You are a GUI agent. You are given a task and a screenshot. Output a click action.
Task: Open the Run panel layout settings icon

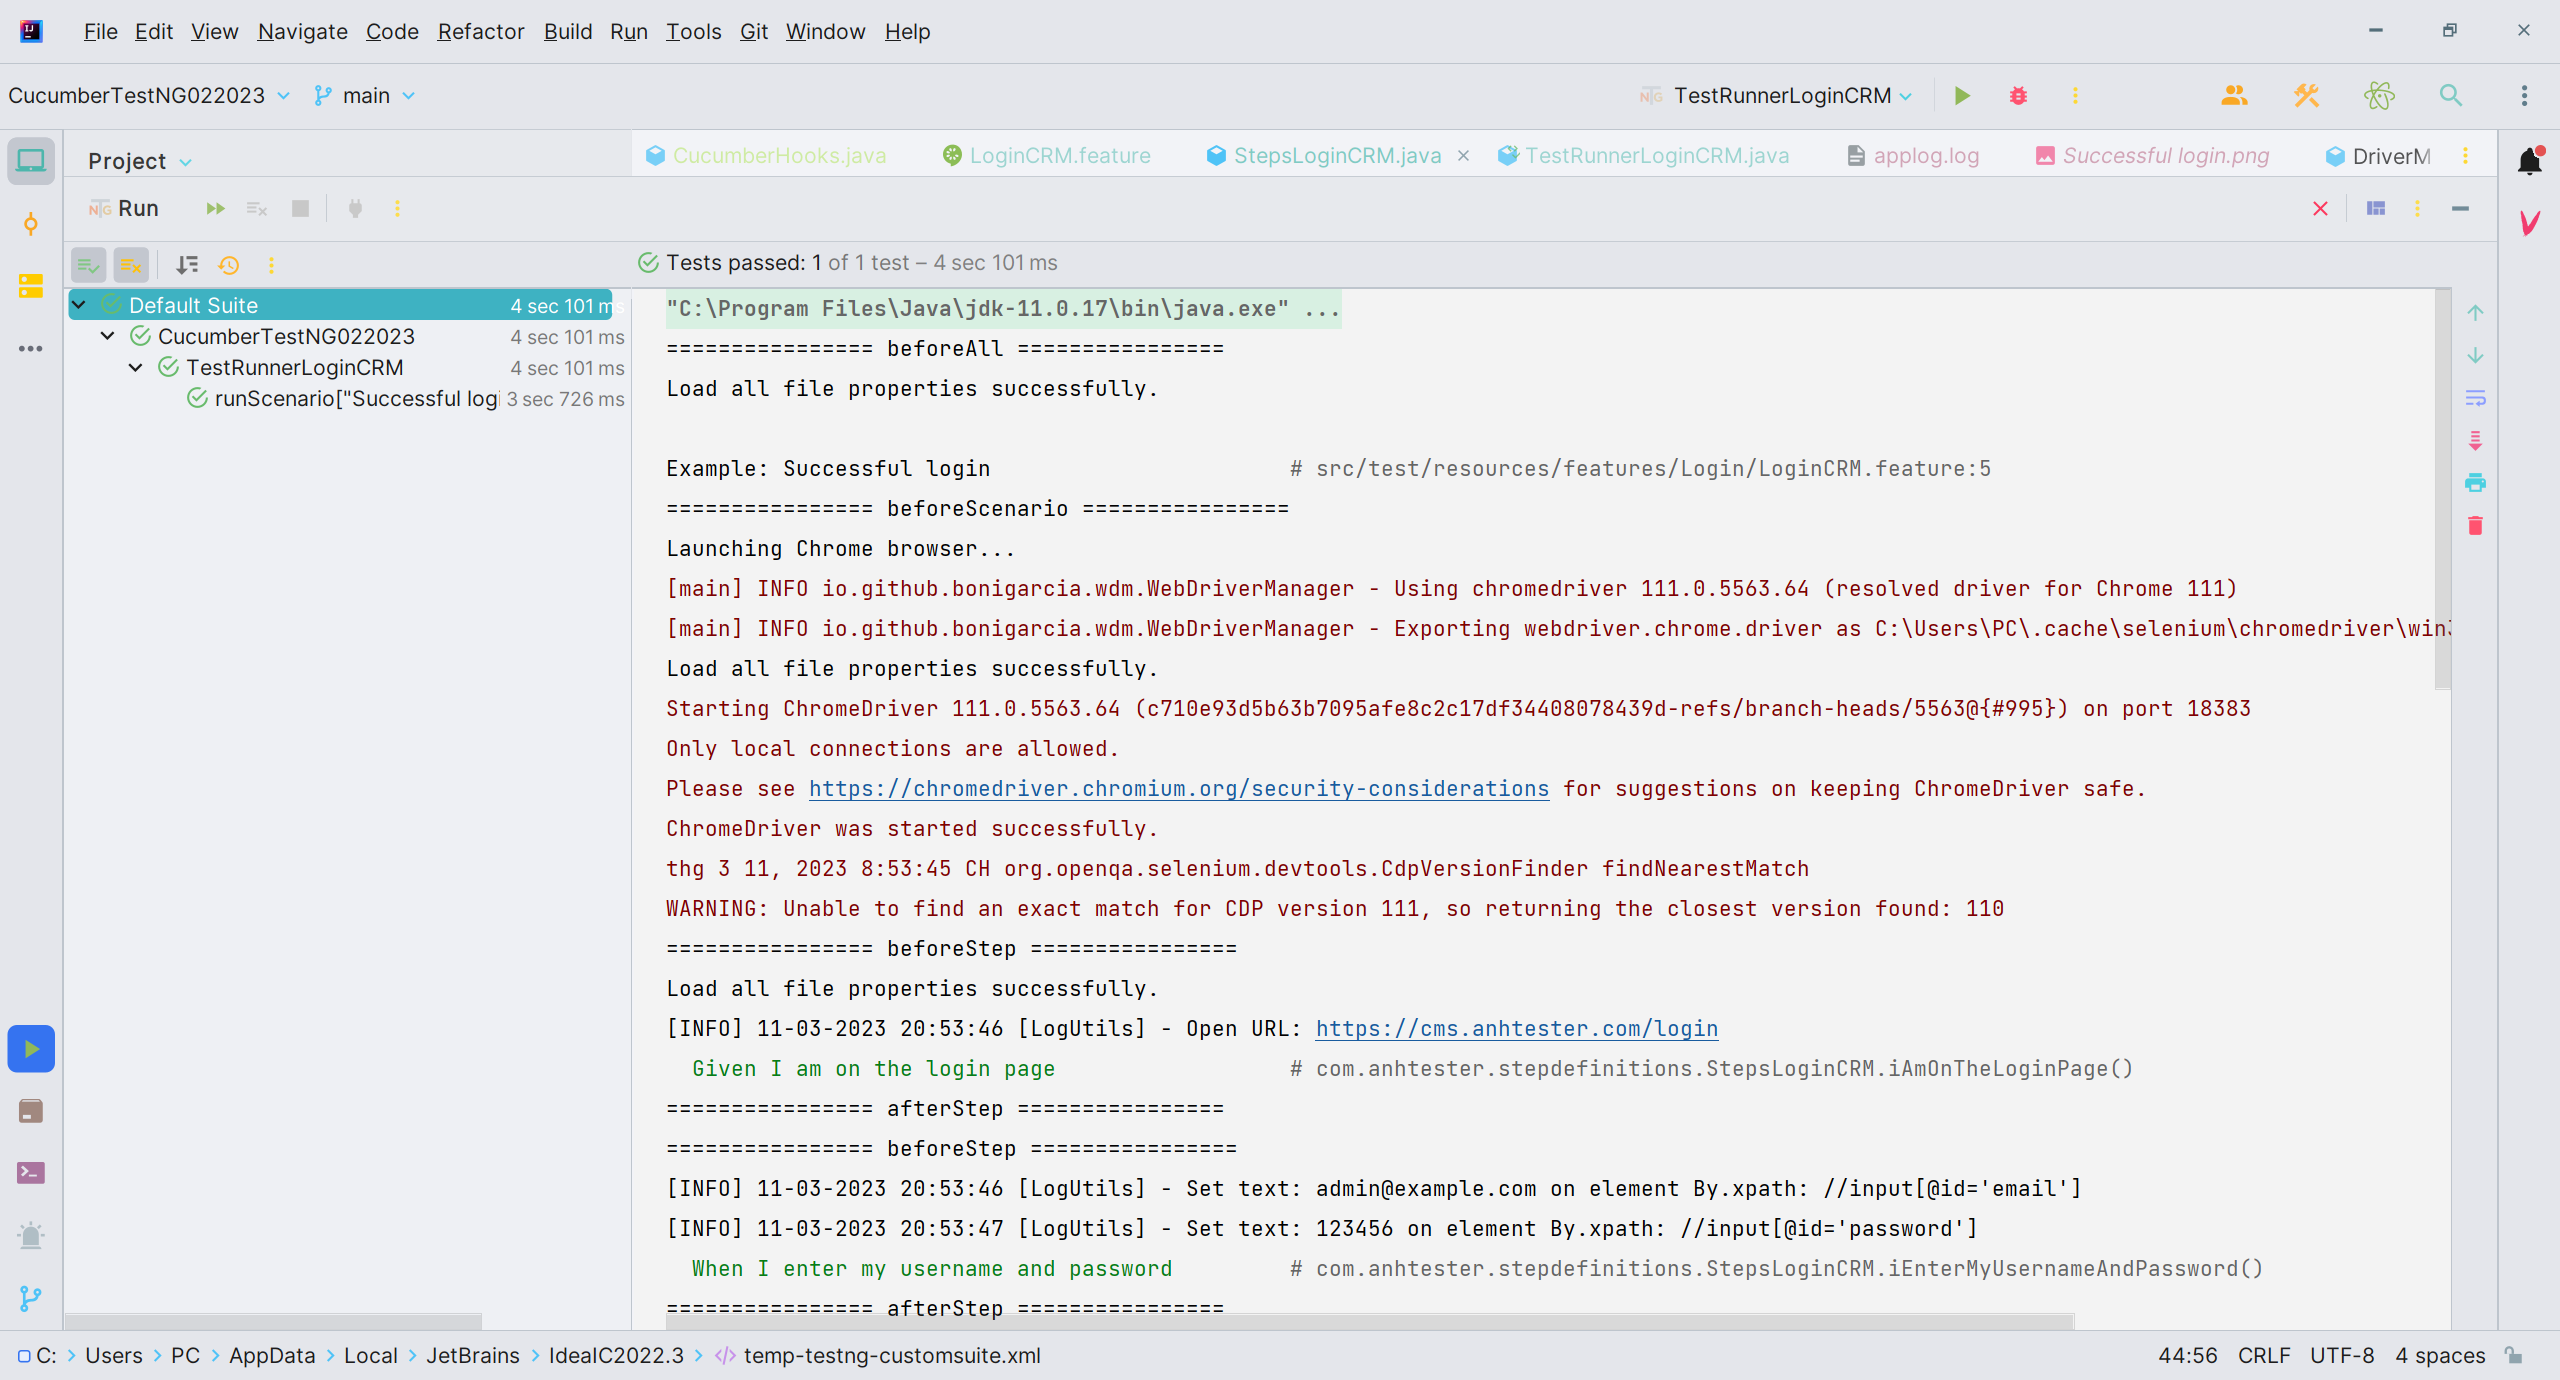(2376, 209)
